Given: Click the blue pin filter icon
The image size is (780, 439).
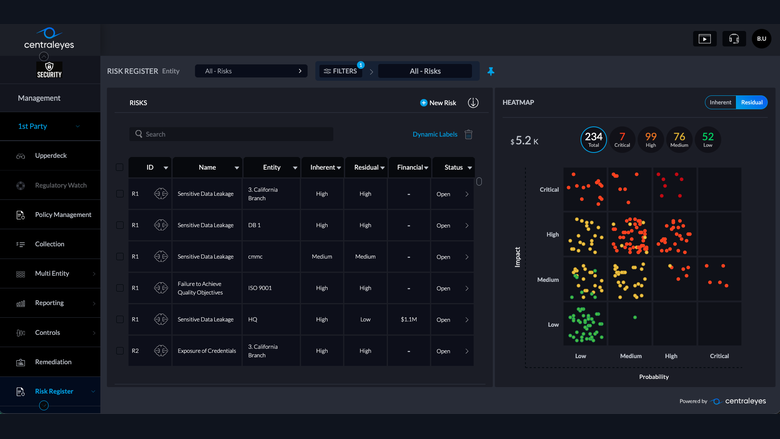Looking at the screenshot, I should pyautogui.click(x=491, y=71).
